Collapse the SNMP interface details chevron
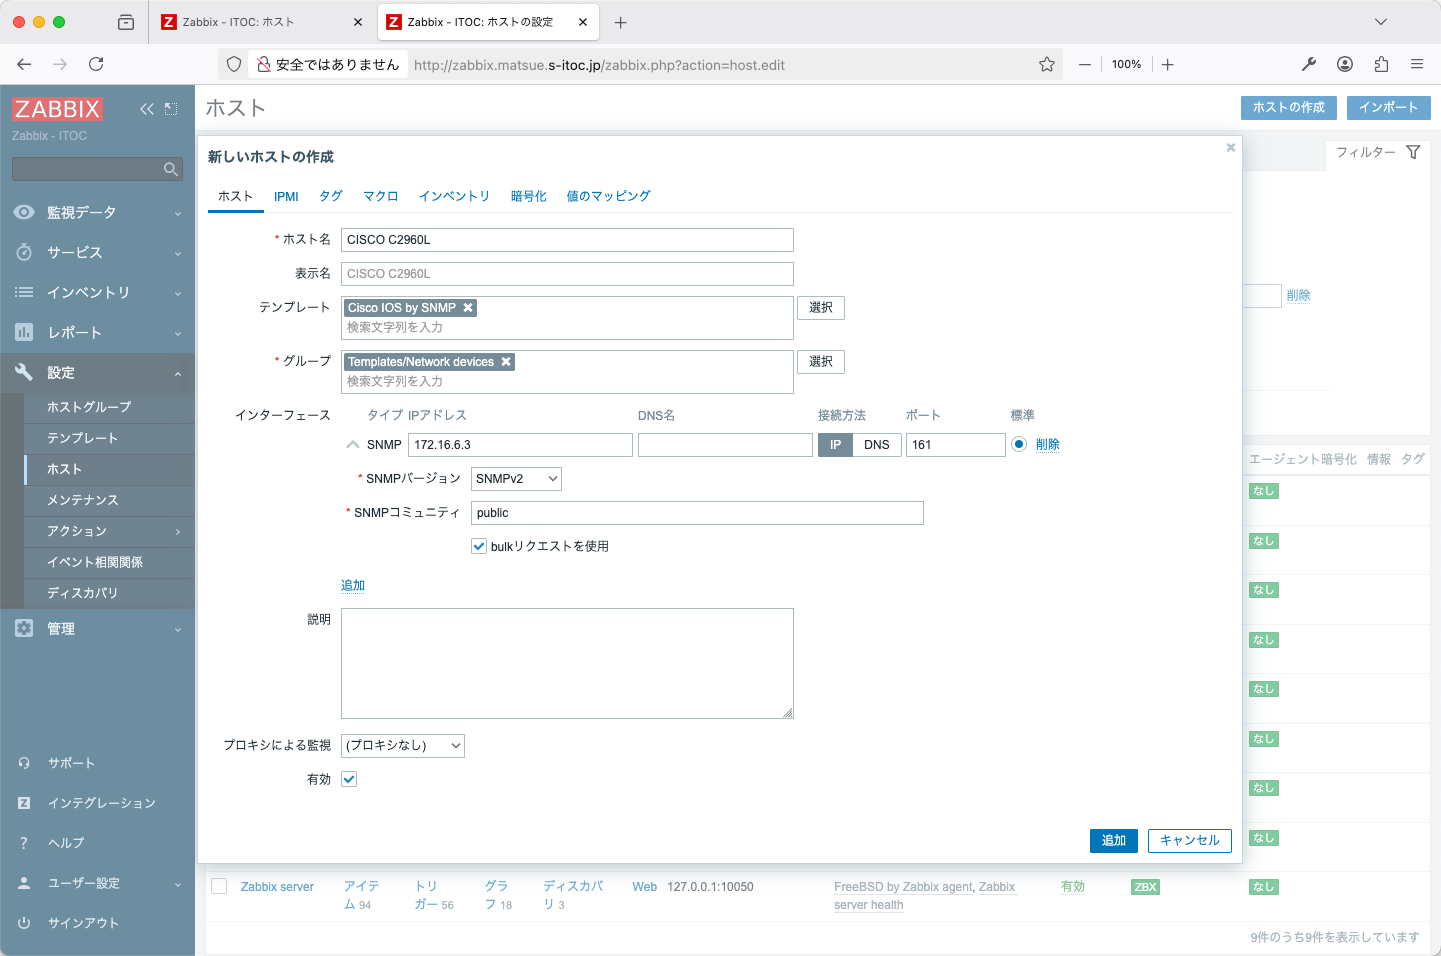The width and height of the screenshot is (1441, 956). click(353, 445)
